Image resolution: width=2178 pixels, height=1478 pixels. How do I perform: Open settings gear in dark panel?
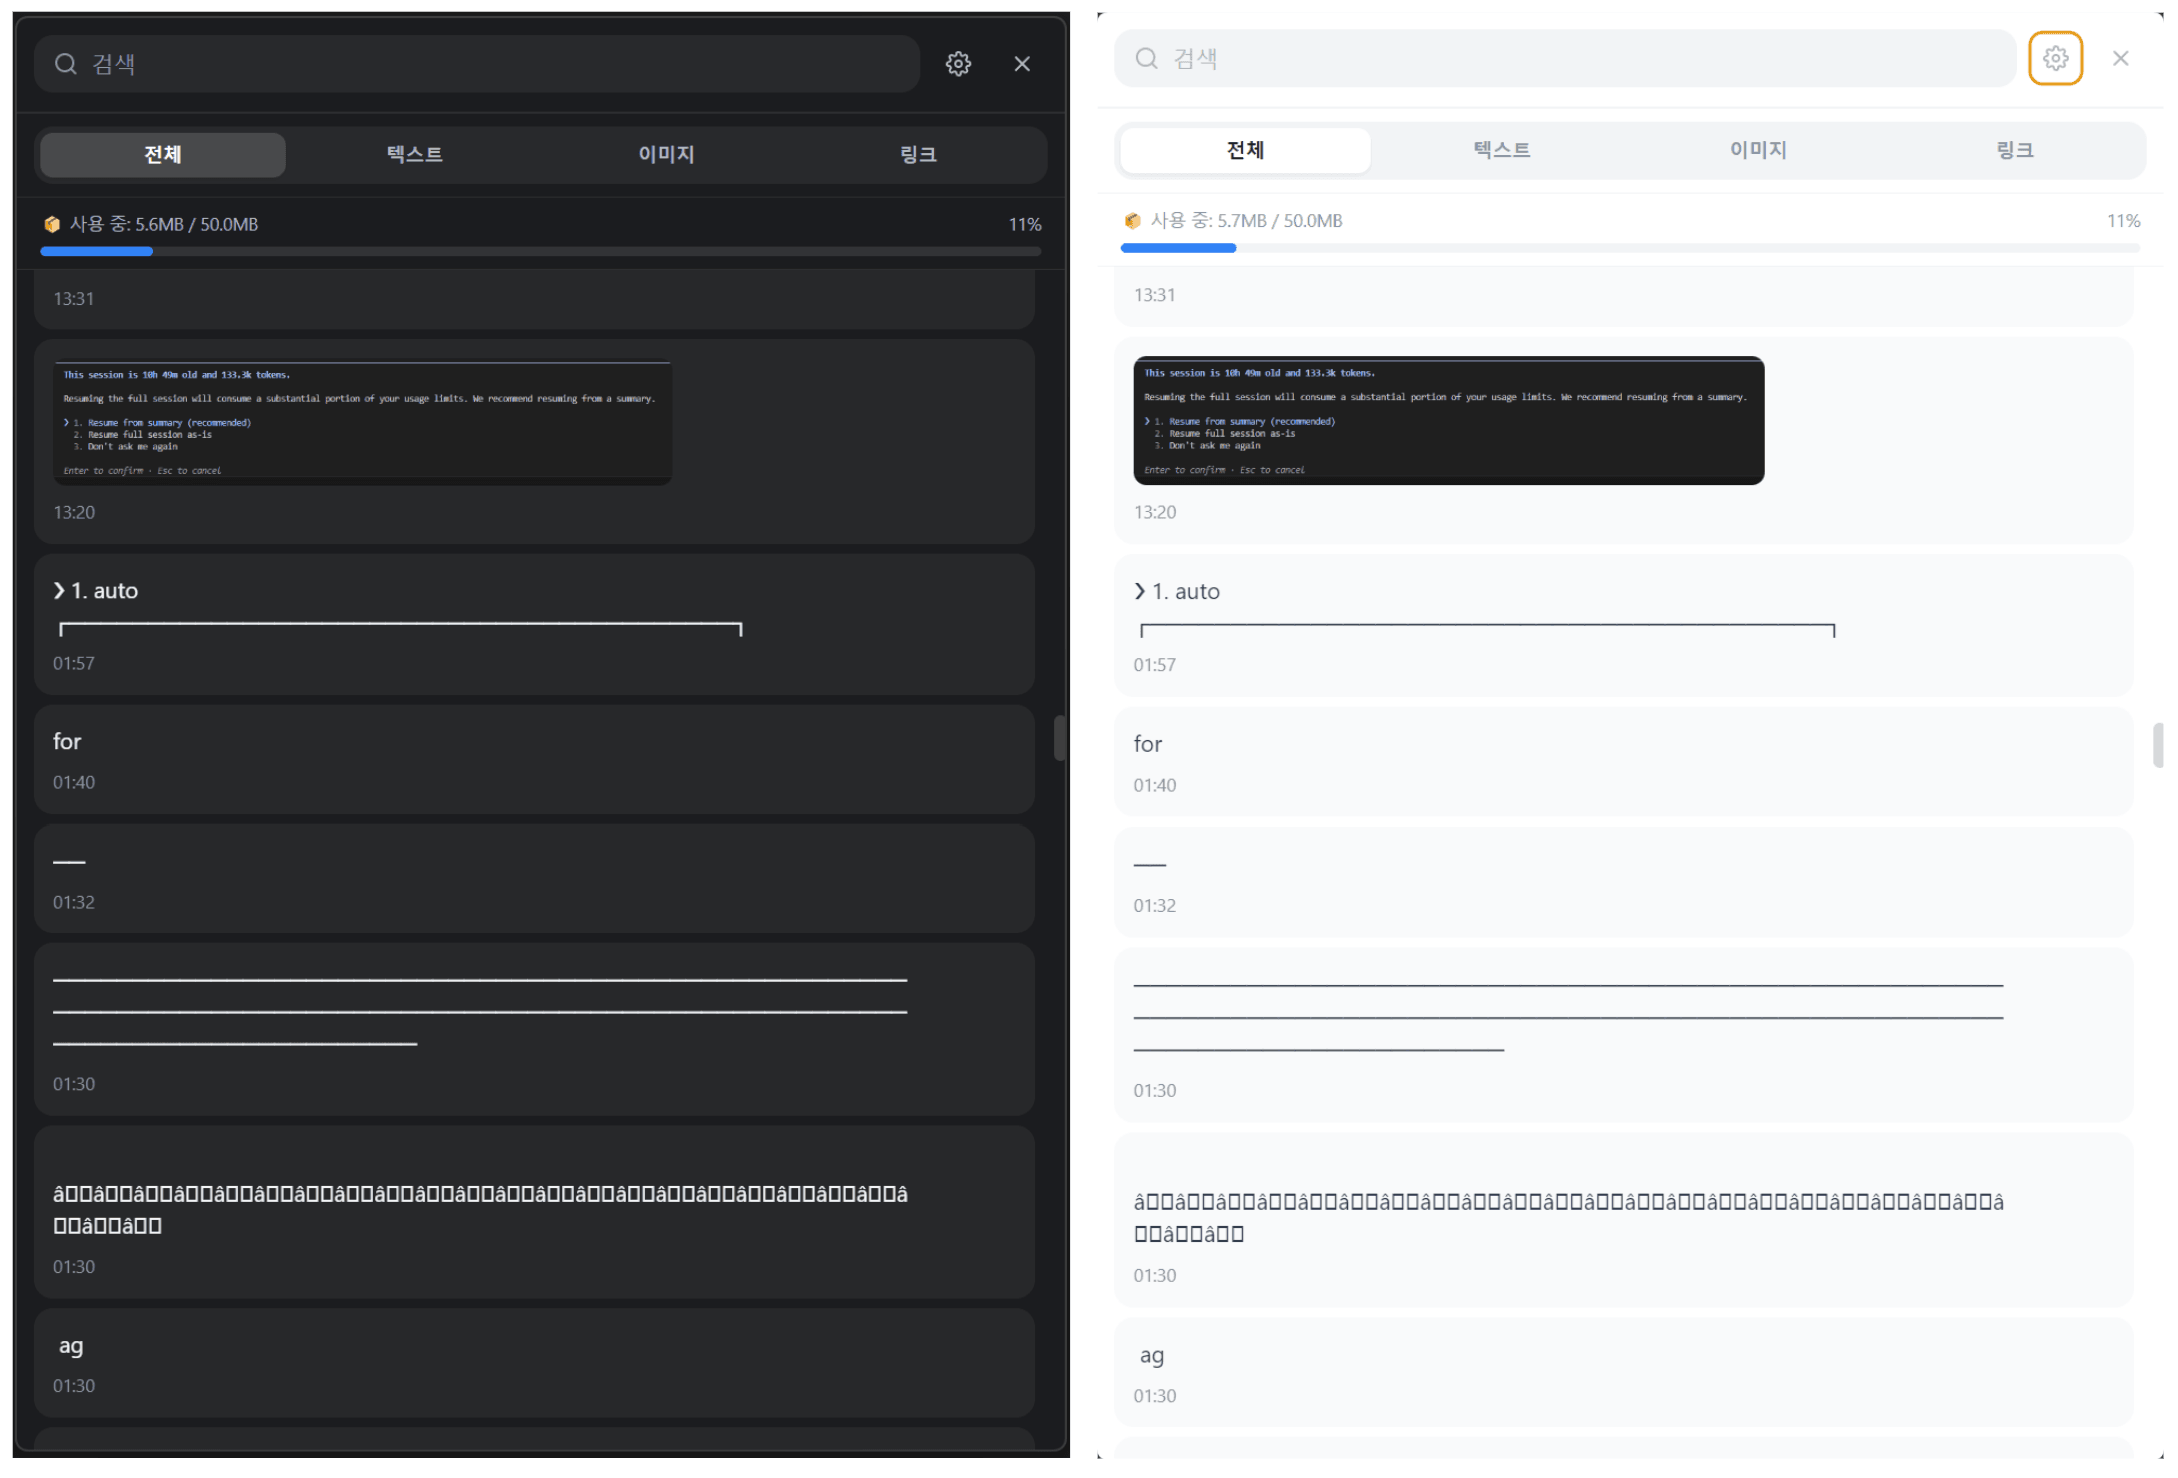[958, 64]
